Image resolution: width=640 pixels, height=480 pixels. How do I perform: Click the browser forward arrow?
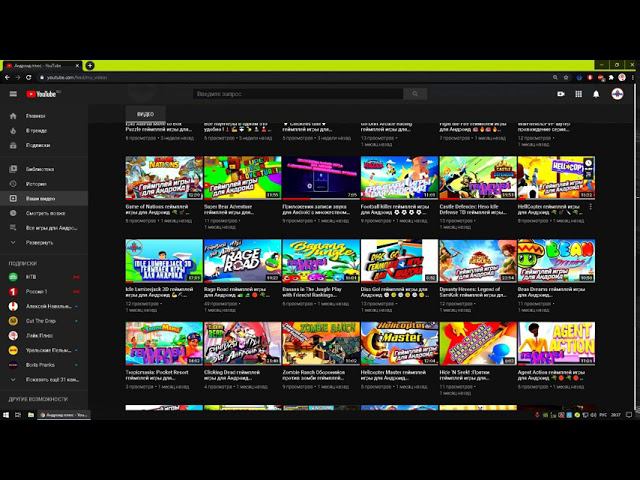(x=18, y=77)
